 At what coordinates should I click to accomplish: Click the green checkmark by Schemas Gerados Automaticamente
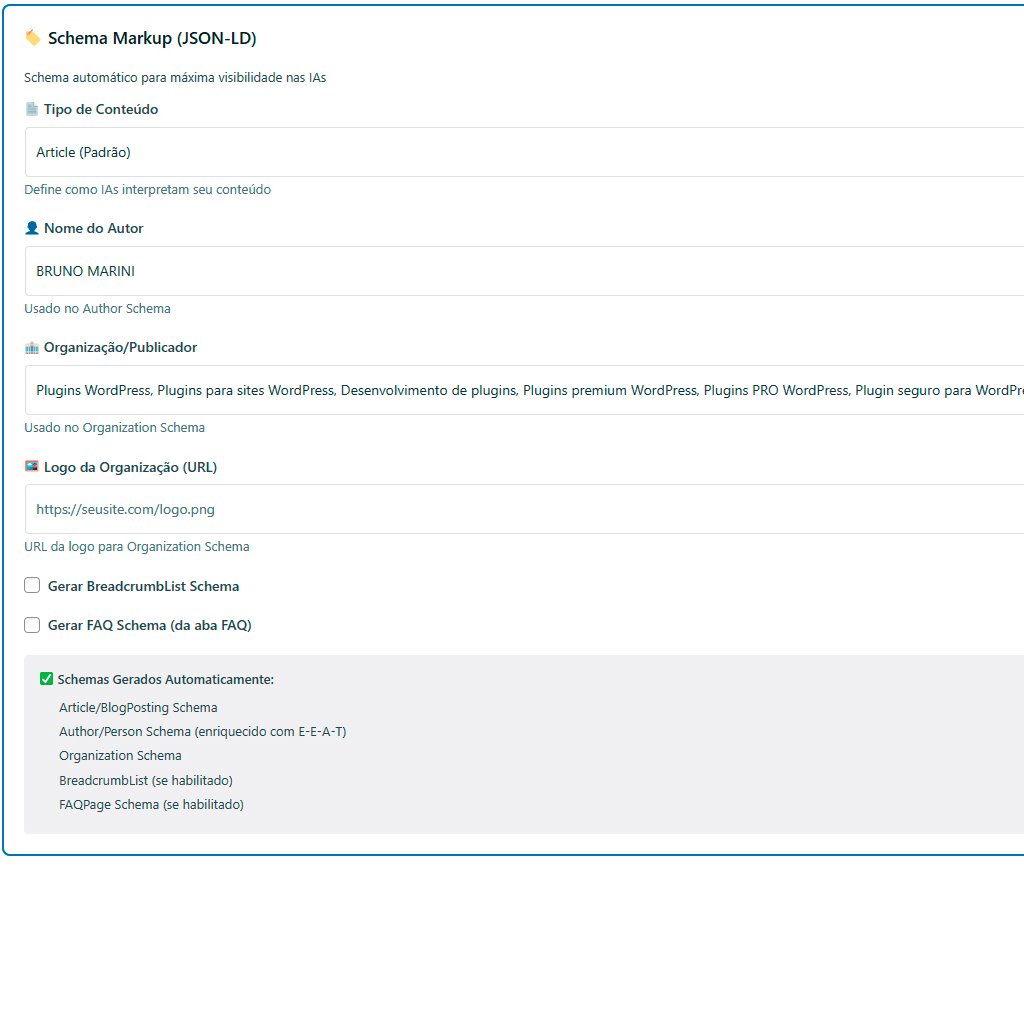pos(46,679)
